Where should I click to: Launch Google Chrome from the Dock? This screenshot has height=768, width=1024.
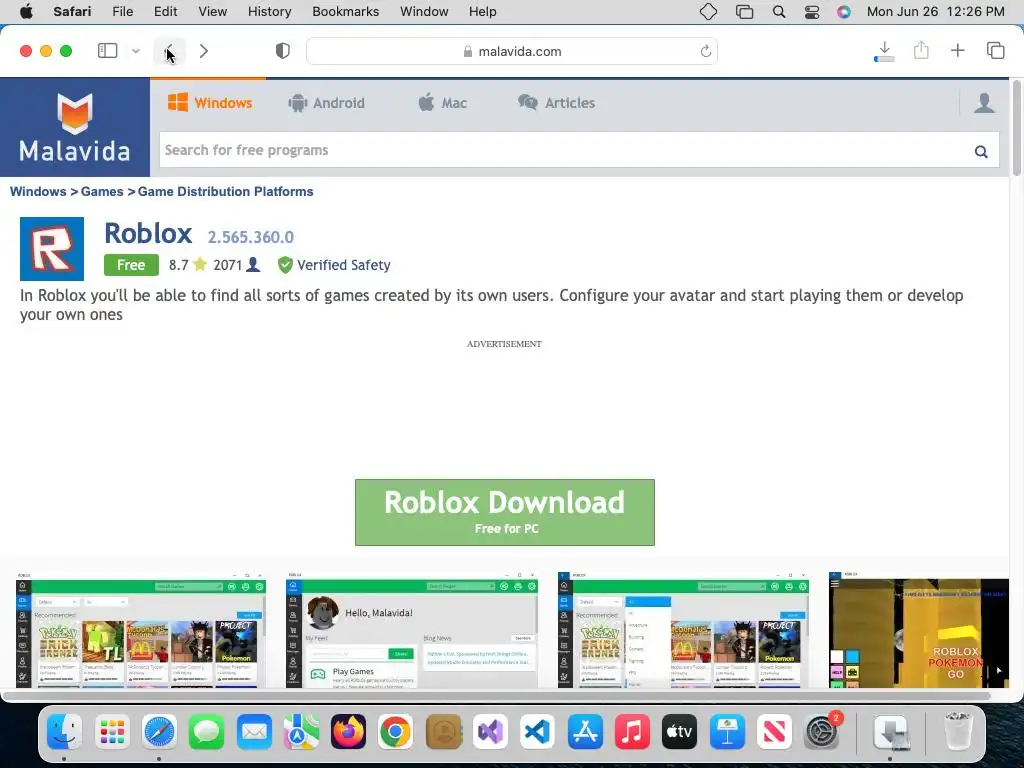pos(396,731)
